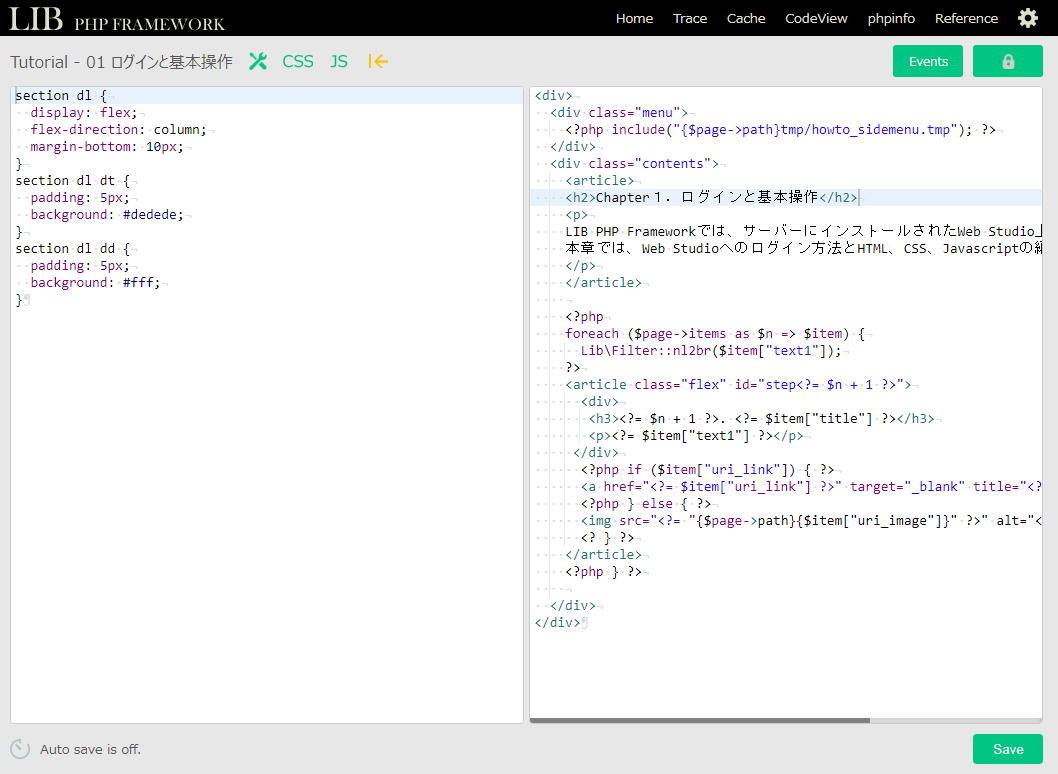Click the LIB PHP Framework logo
The image size is (1058, 774).
click(x=118, y=19)
